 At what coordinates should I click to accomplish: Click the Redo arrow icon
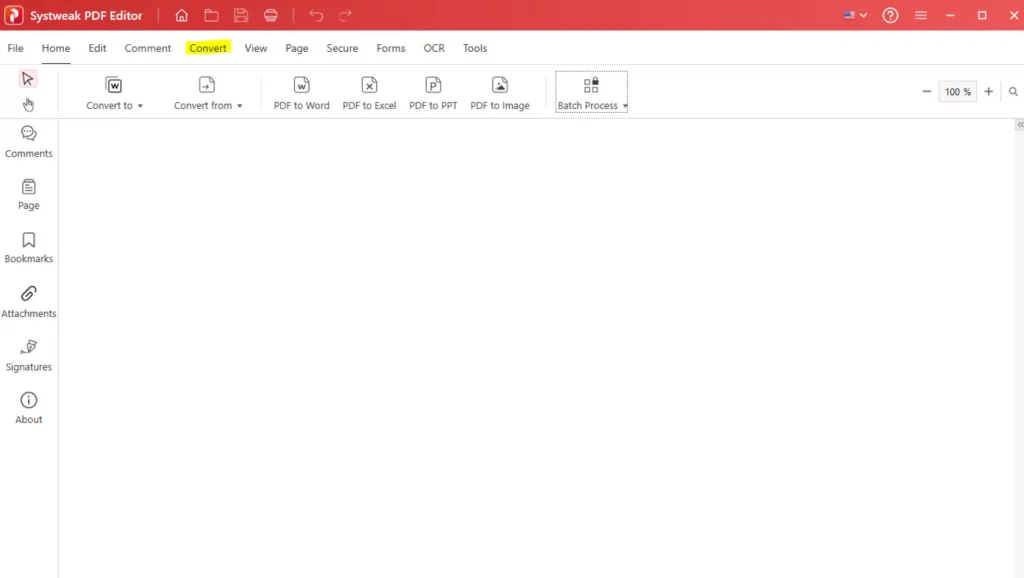coord(345,15)
